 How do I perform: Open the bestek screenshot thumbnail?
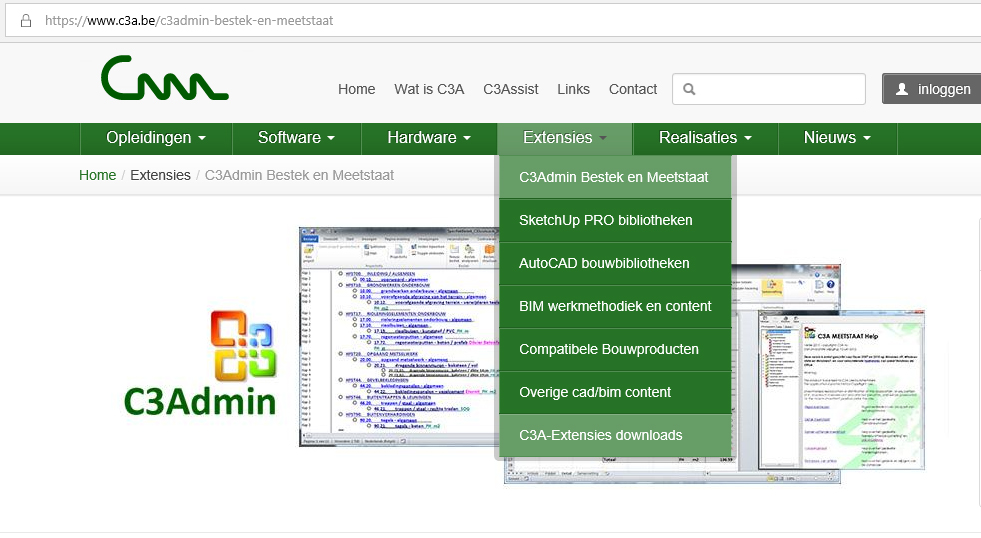coord(399,337)
